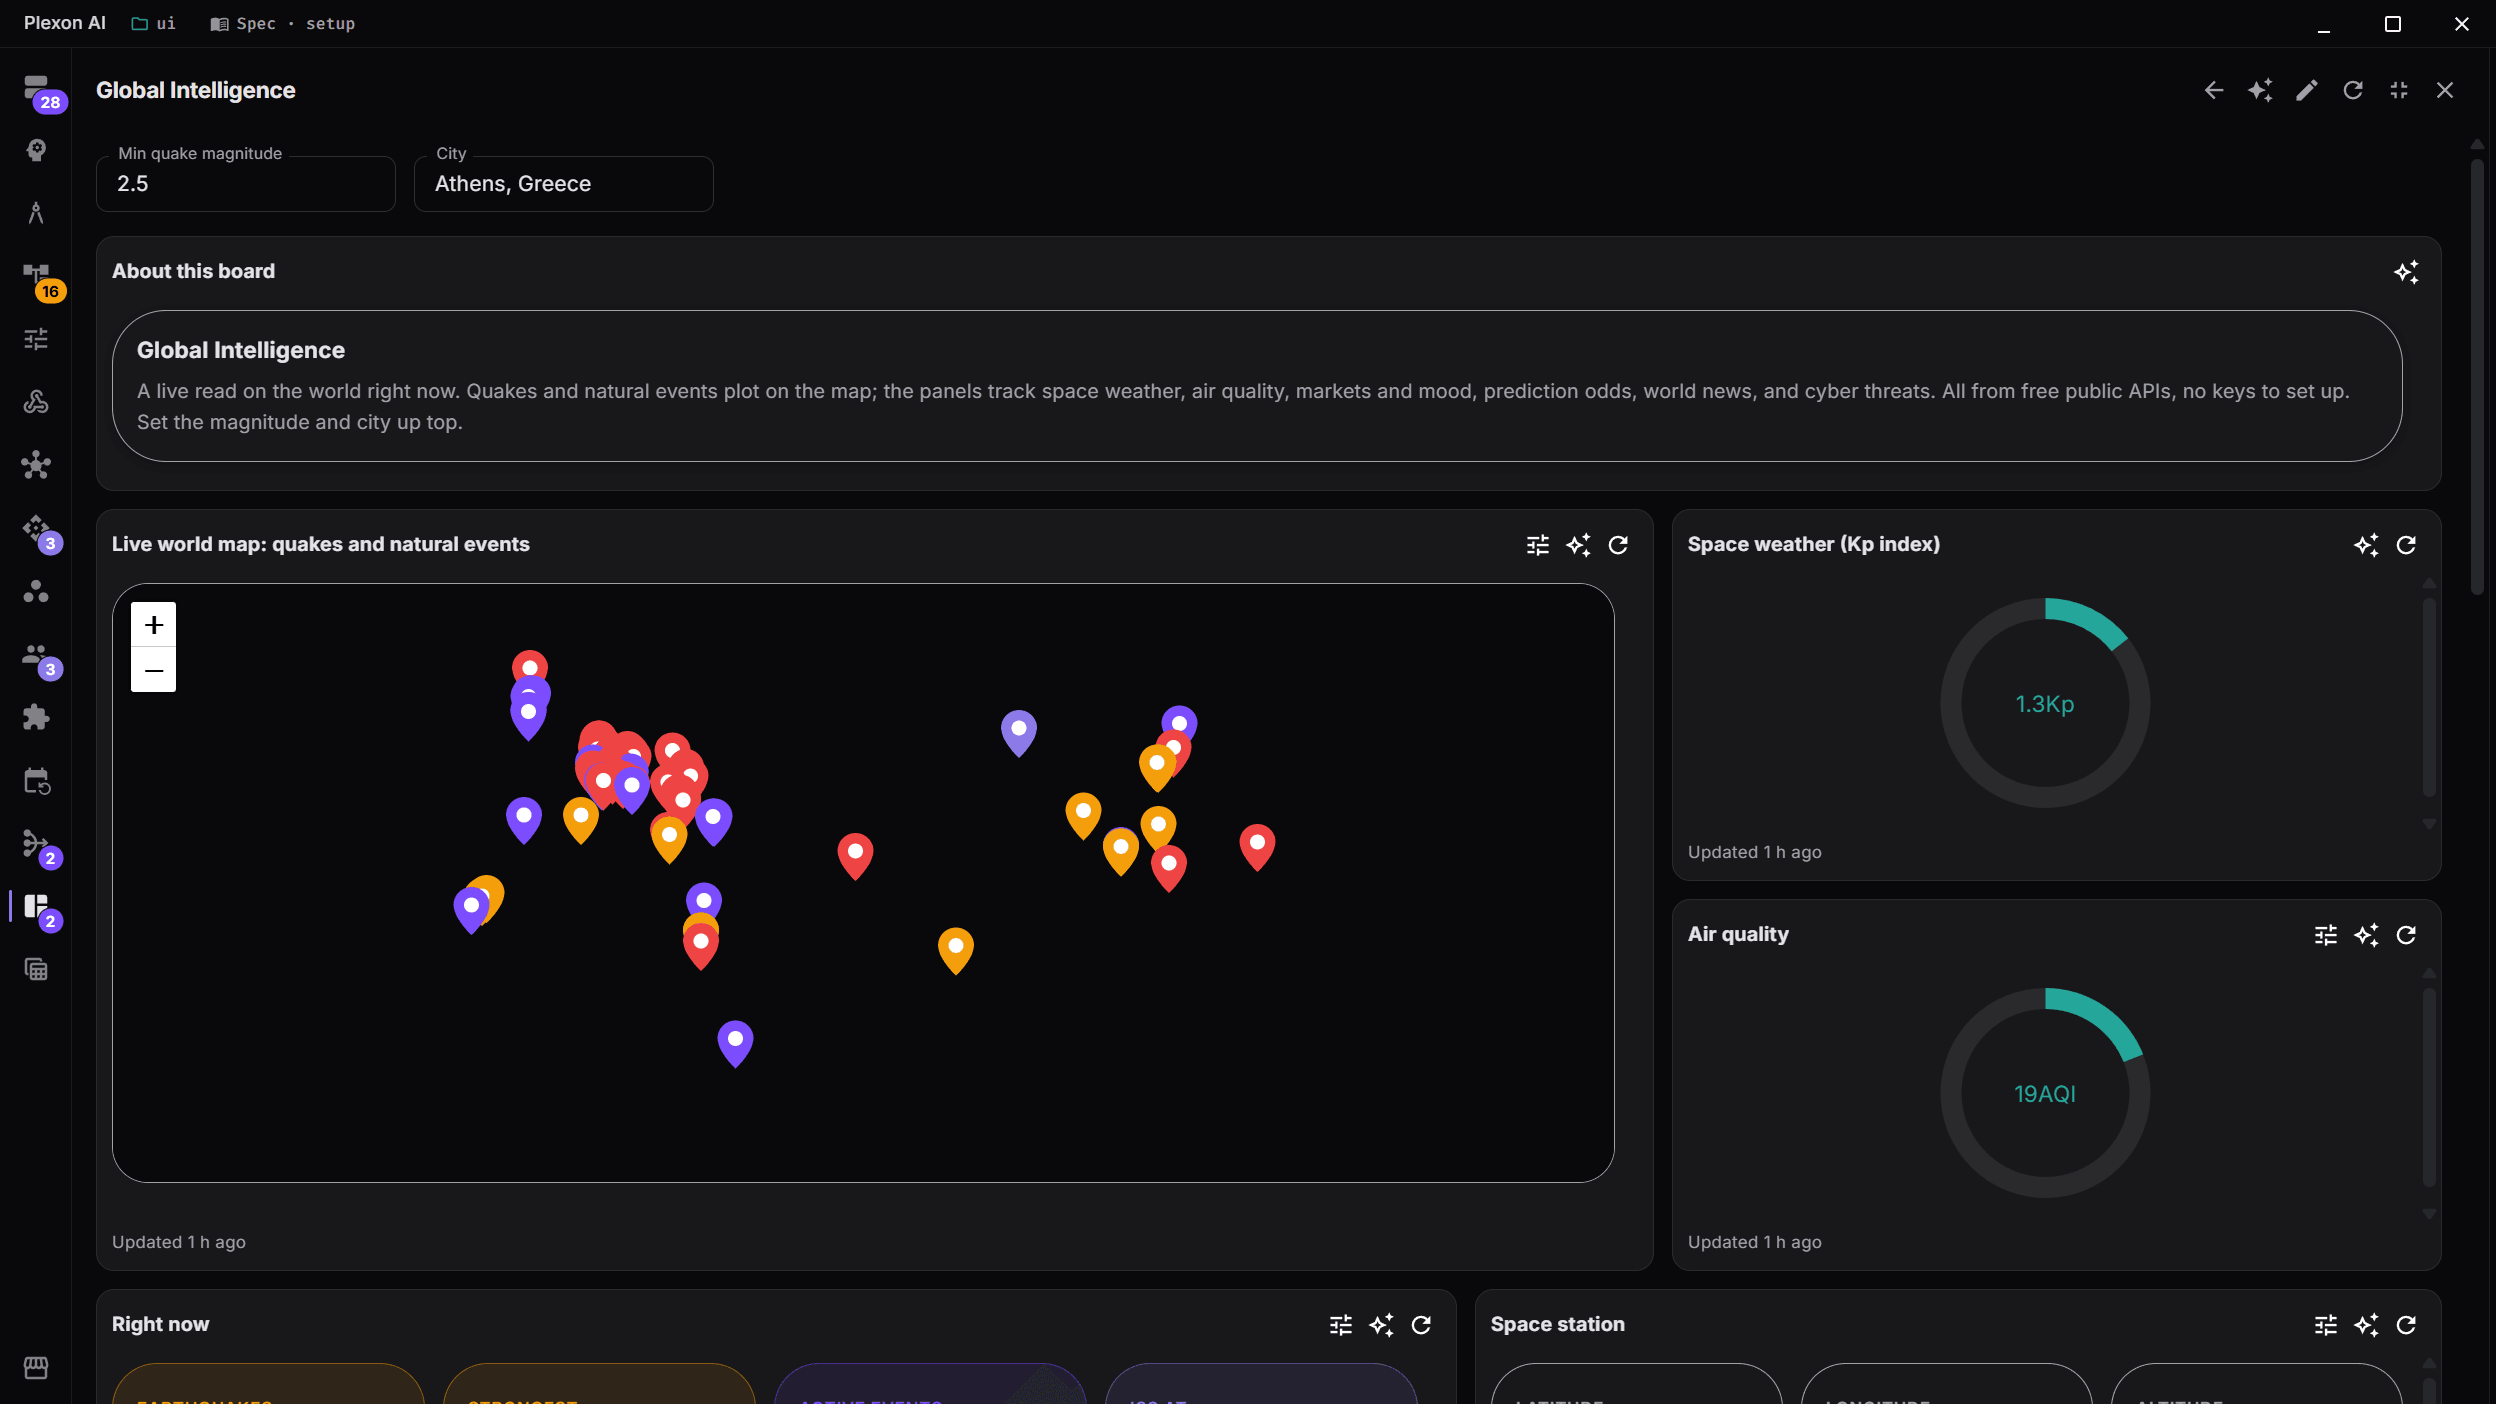Click the sparkle icon on About this board
This screenshot has height=1404, width=2496.
(2406, 272)
